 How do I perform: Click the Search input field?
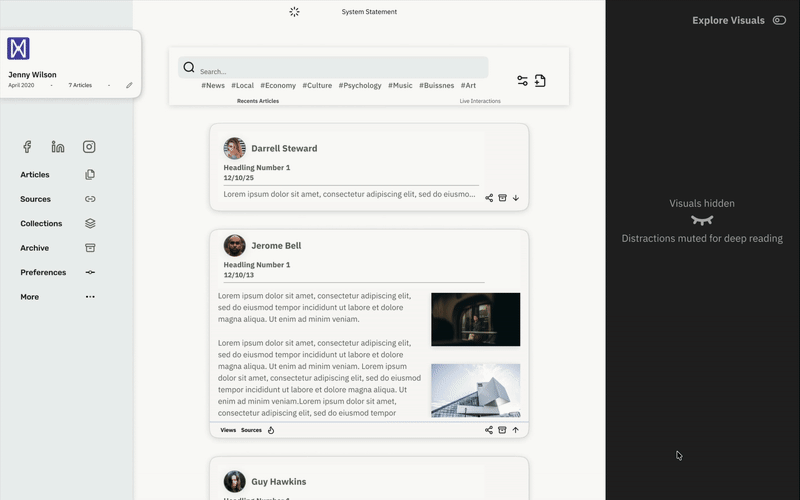coord(333,67)
